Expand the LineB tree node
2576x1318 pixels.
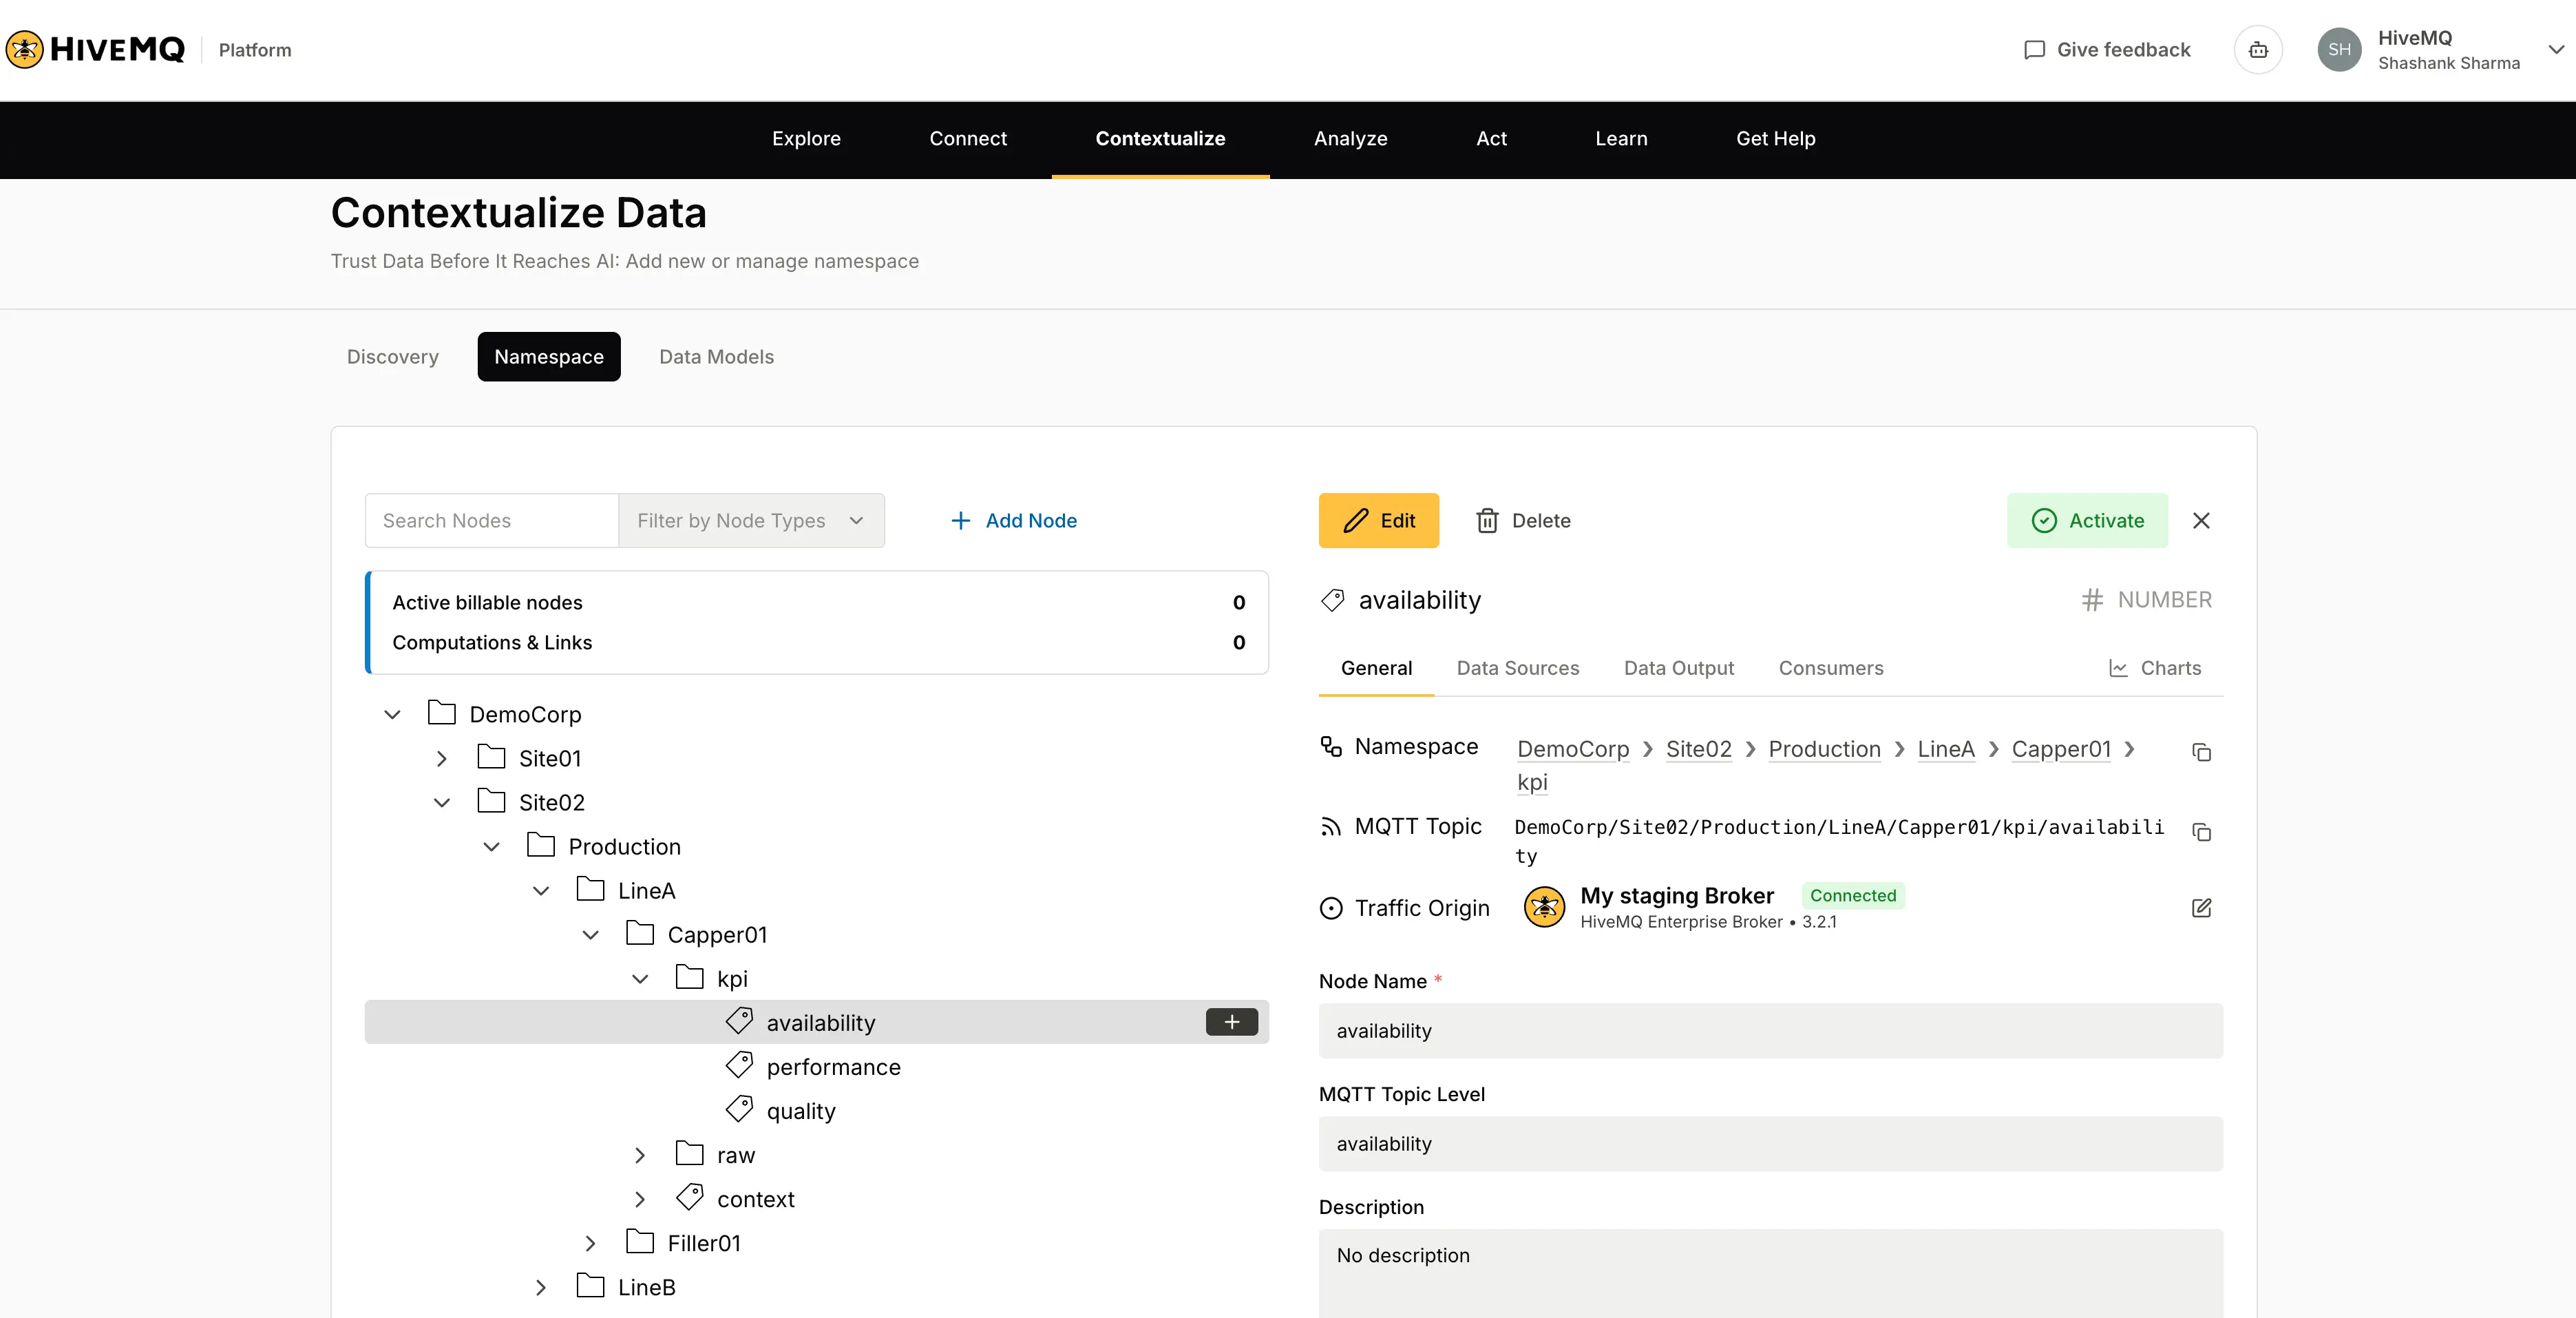tap(541, 1287)
